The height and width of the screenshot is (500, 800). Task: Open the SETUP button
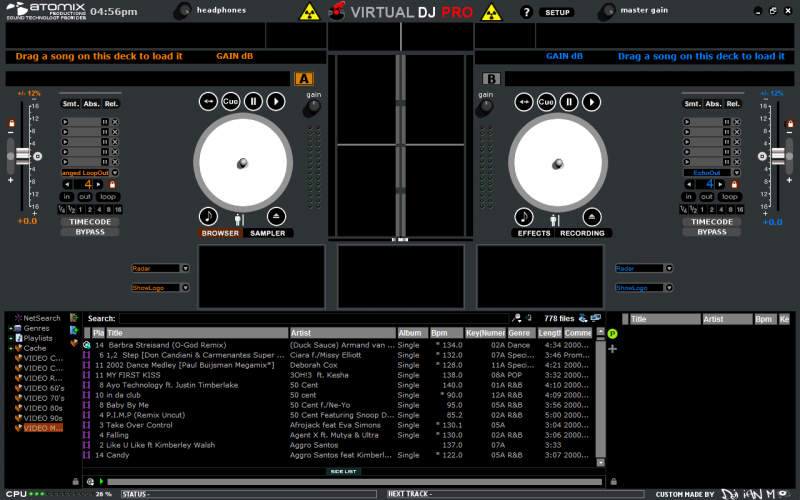pos(557,12)
